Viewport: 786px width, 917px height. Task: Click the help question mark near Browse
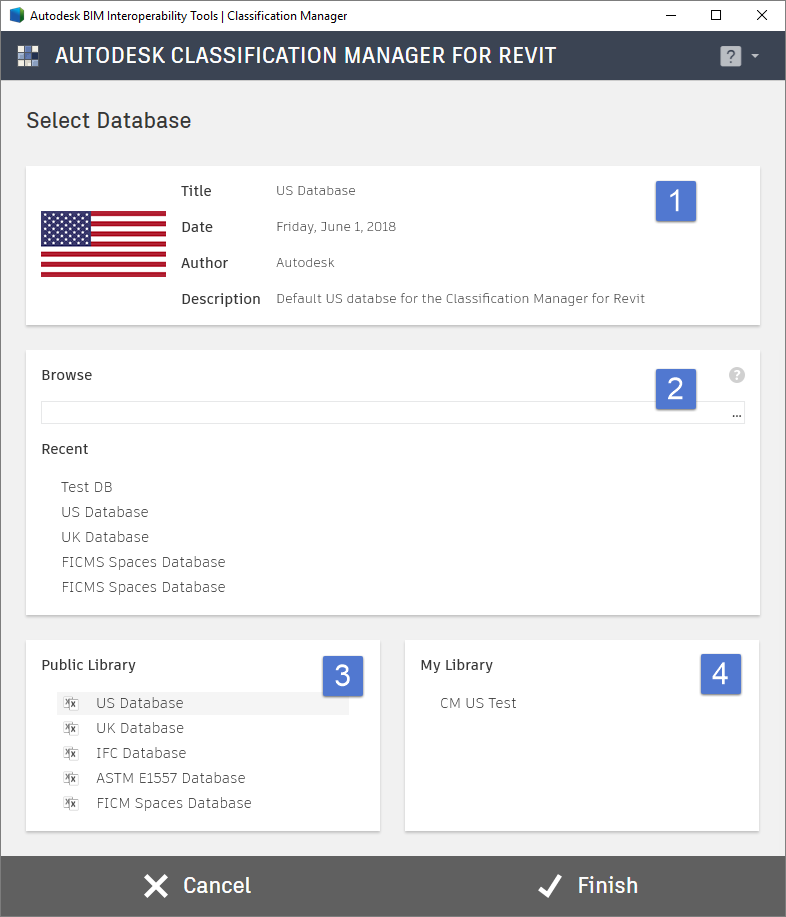click(x=737, y=375)
